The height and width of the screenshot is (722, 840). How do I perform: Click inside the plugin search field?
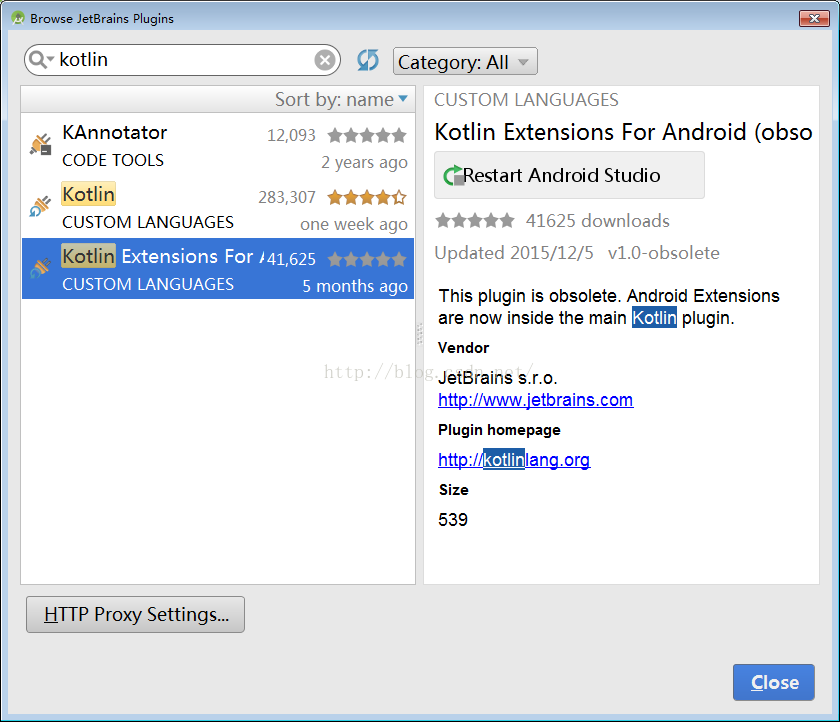pos(180,60)
